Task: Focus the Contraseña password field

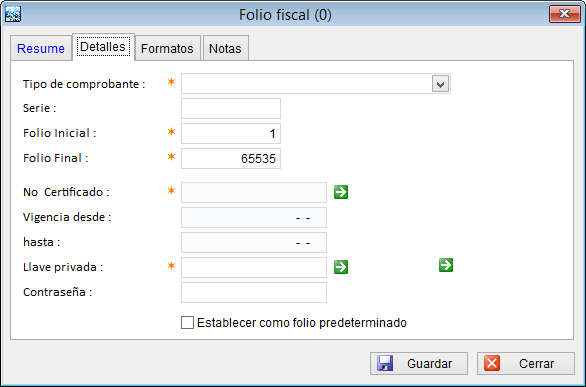Action: (254, 292)
